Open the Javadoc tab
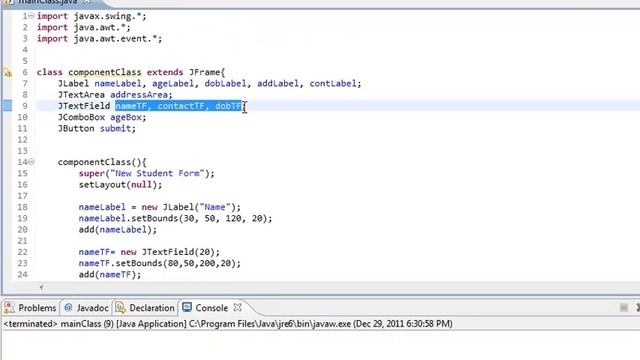Viewport: 640px width, 360px height. coord(92,308)
